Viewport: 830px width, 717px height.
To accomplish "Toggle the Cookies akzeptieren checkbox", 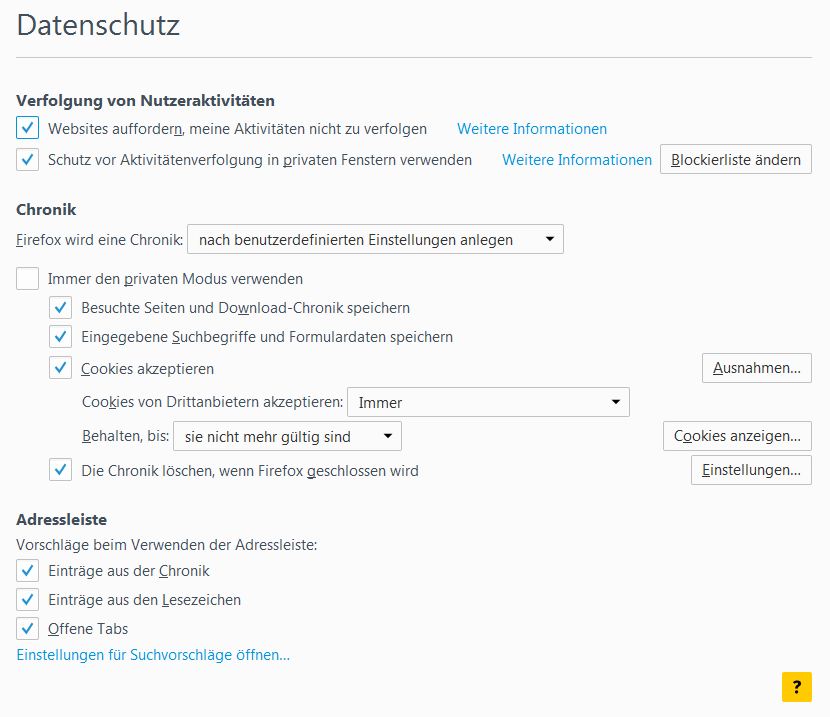I will [61, 369].
